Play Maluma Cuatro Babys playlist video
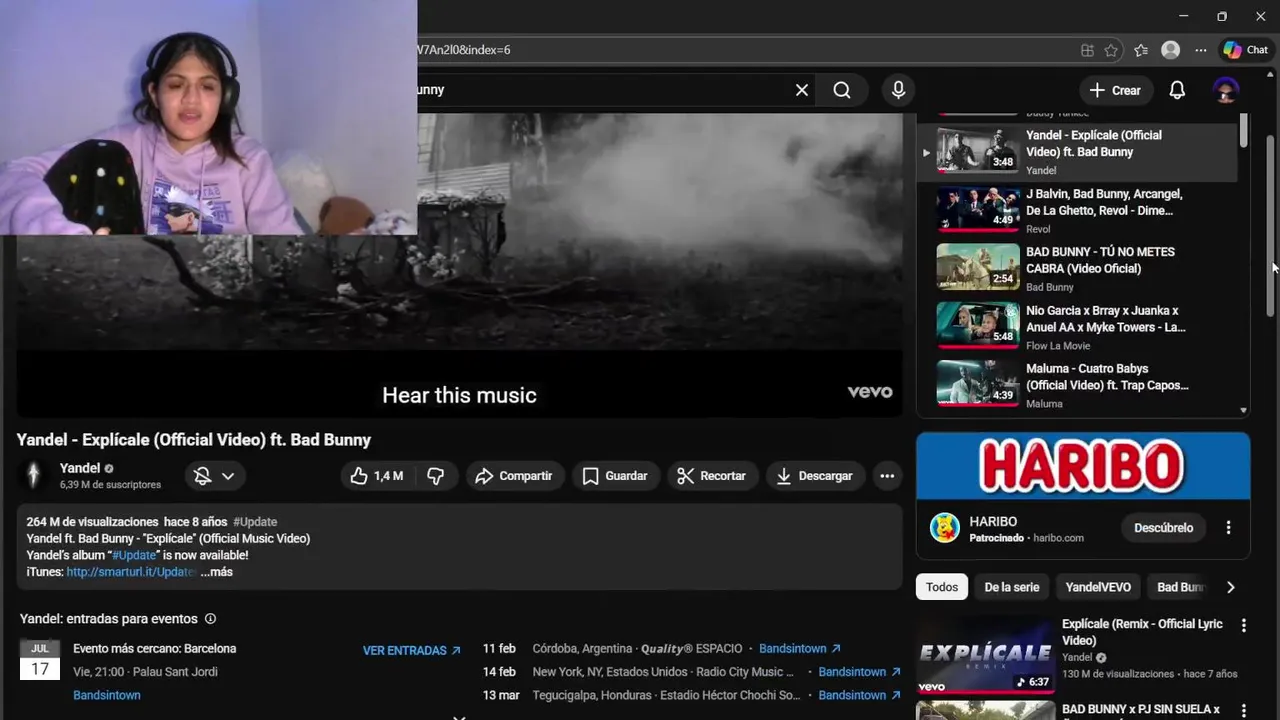 (x=1077, y=385)
